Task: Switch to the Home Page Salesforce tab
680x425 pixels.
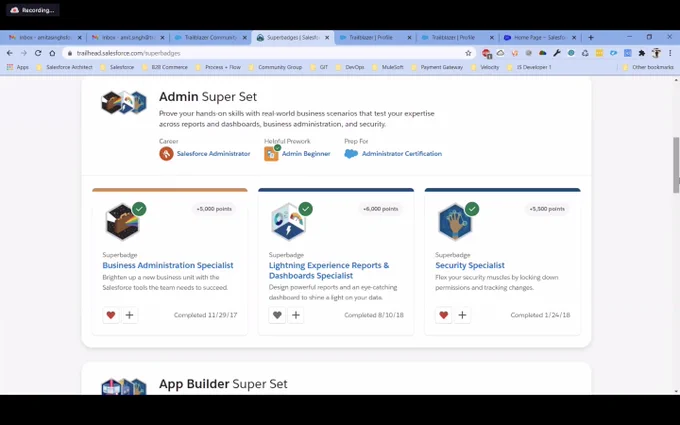Action: click(539, 38)
